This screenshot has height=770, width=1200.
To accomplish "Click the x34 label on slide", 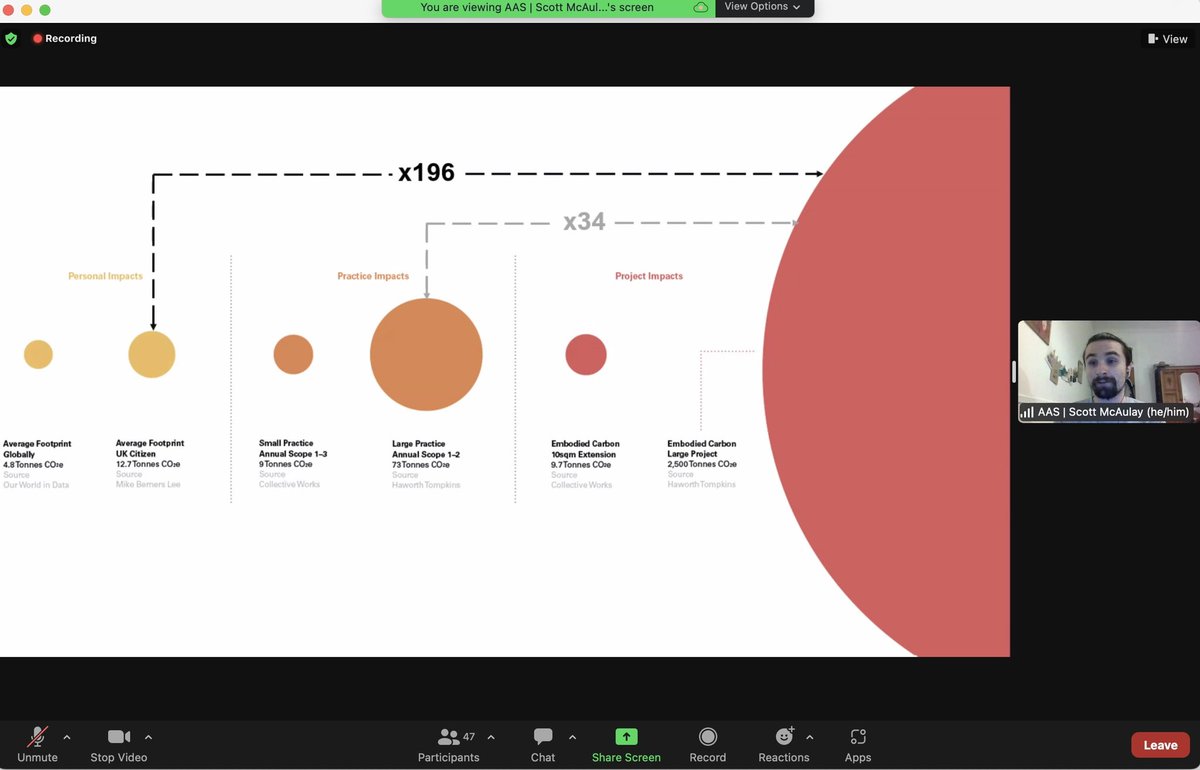I will pyautogui.click(x=584, y=222).
